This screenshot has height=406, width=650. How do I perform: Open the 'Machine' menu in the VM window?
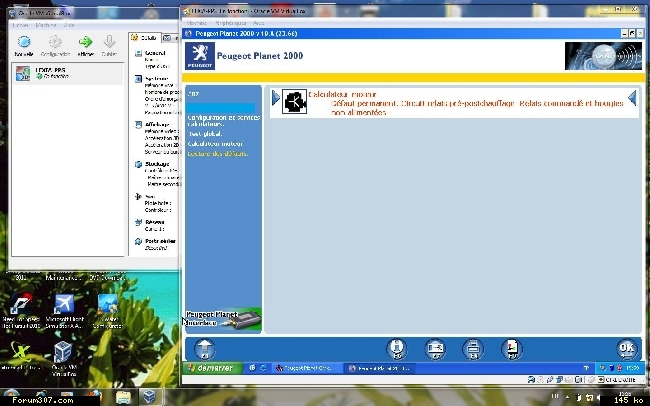197,23
